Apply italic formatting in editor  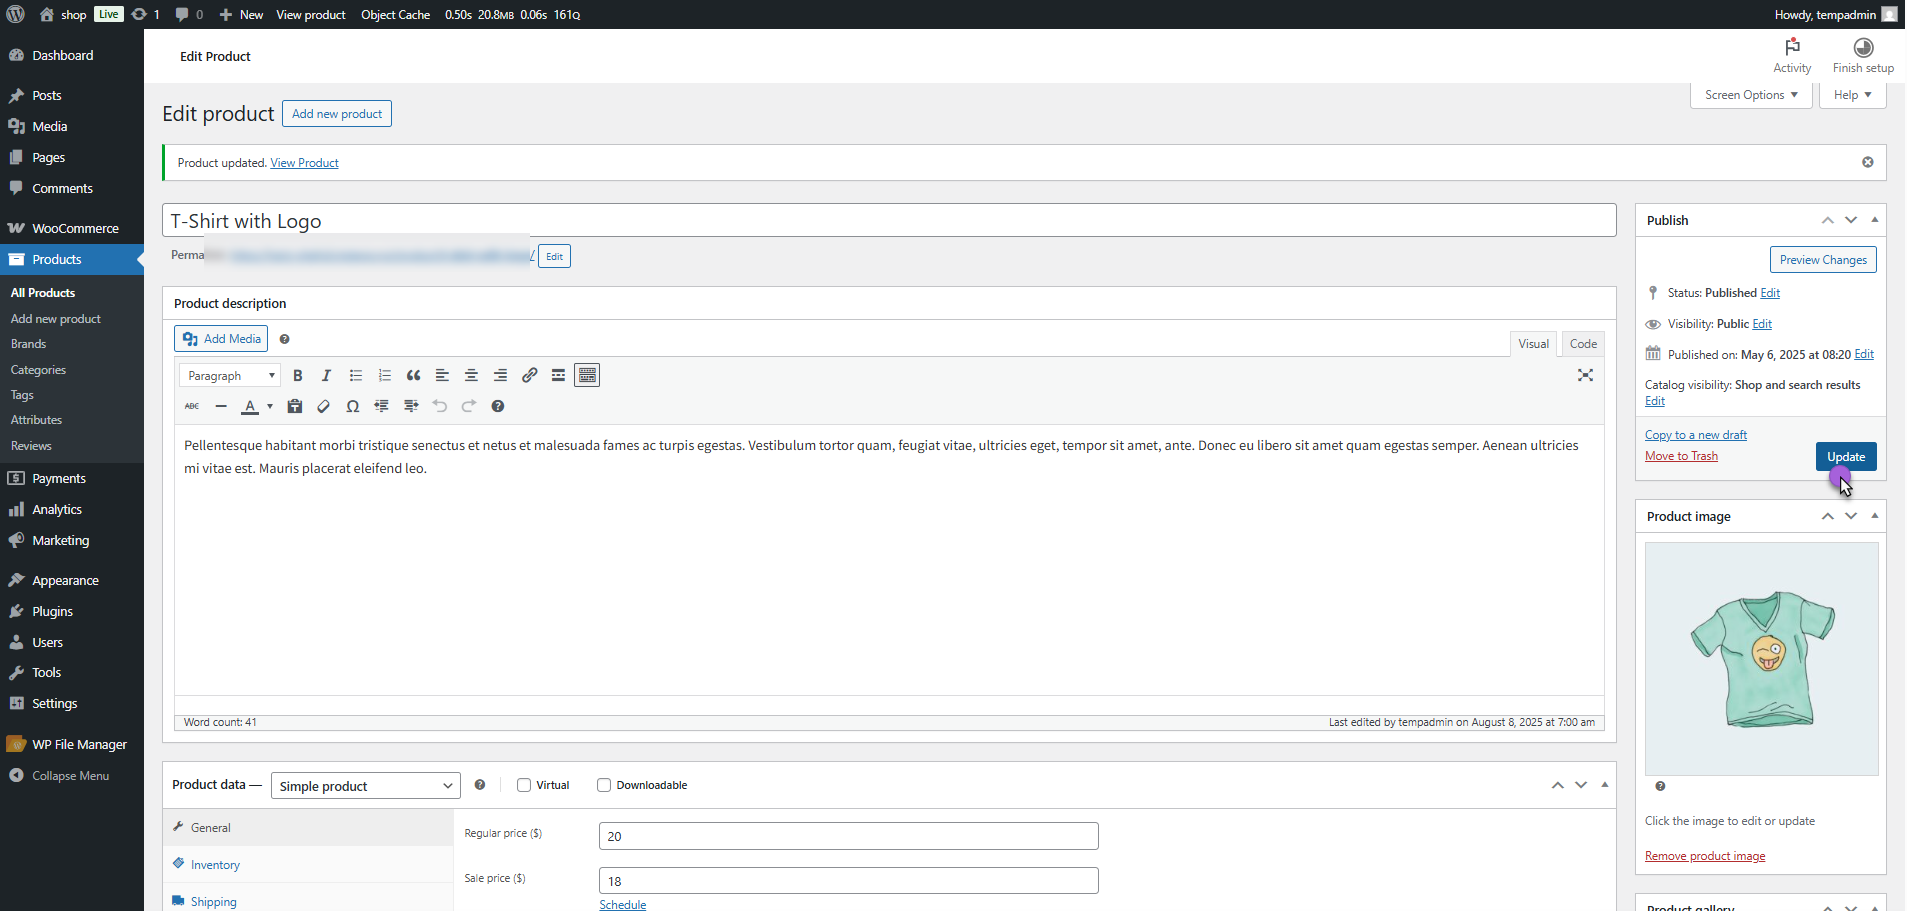point(326,376)
